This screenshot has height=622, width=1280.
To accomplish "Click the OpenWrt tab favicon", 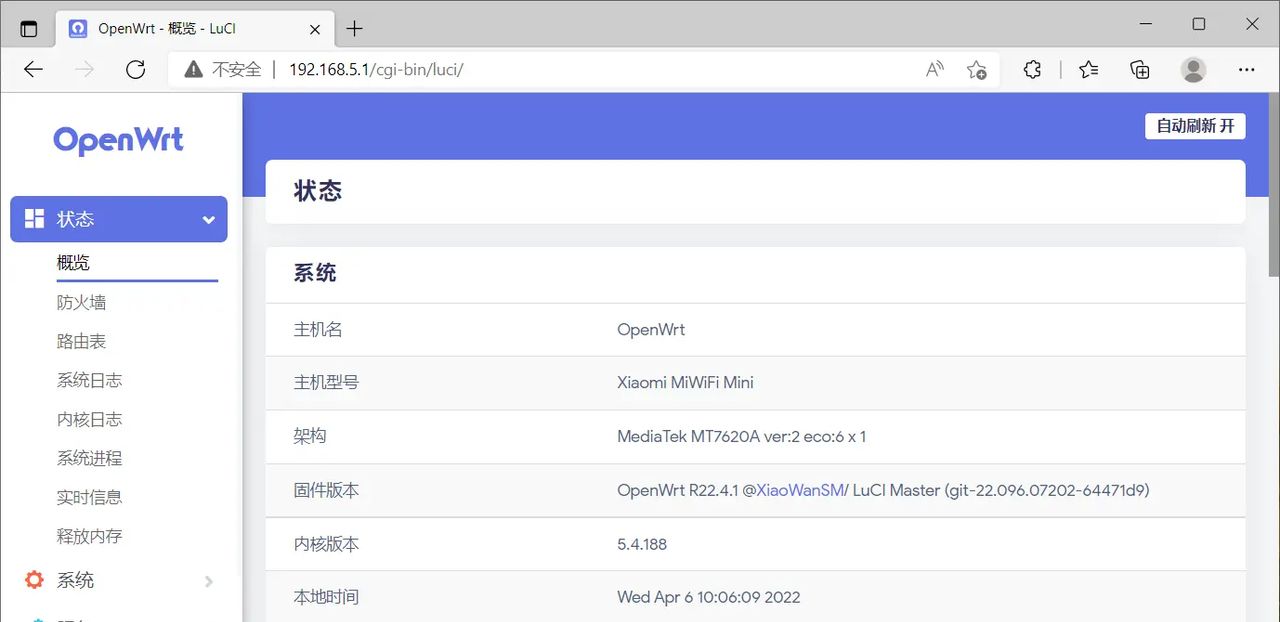I will (77, 29).
